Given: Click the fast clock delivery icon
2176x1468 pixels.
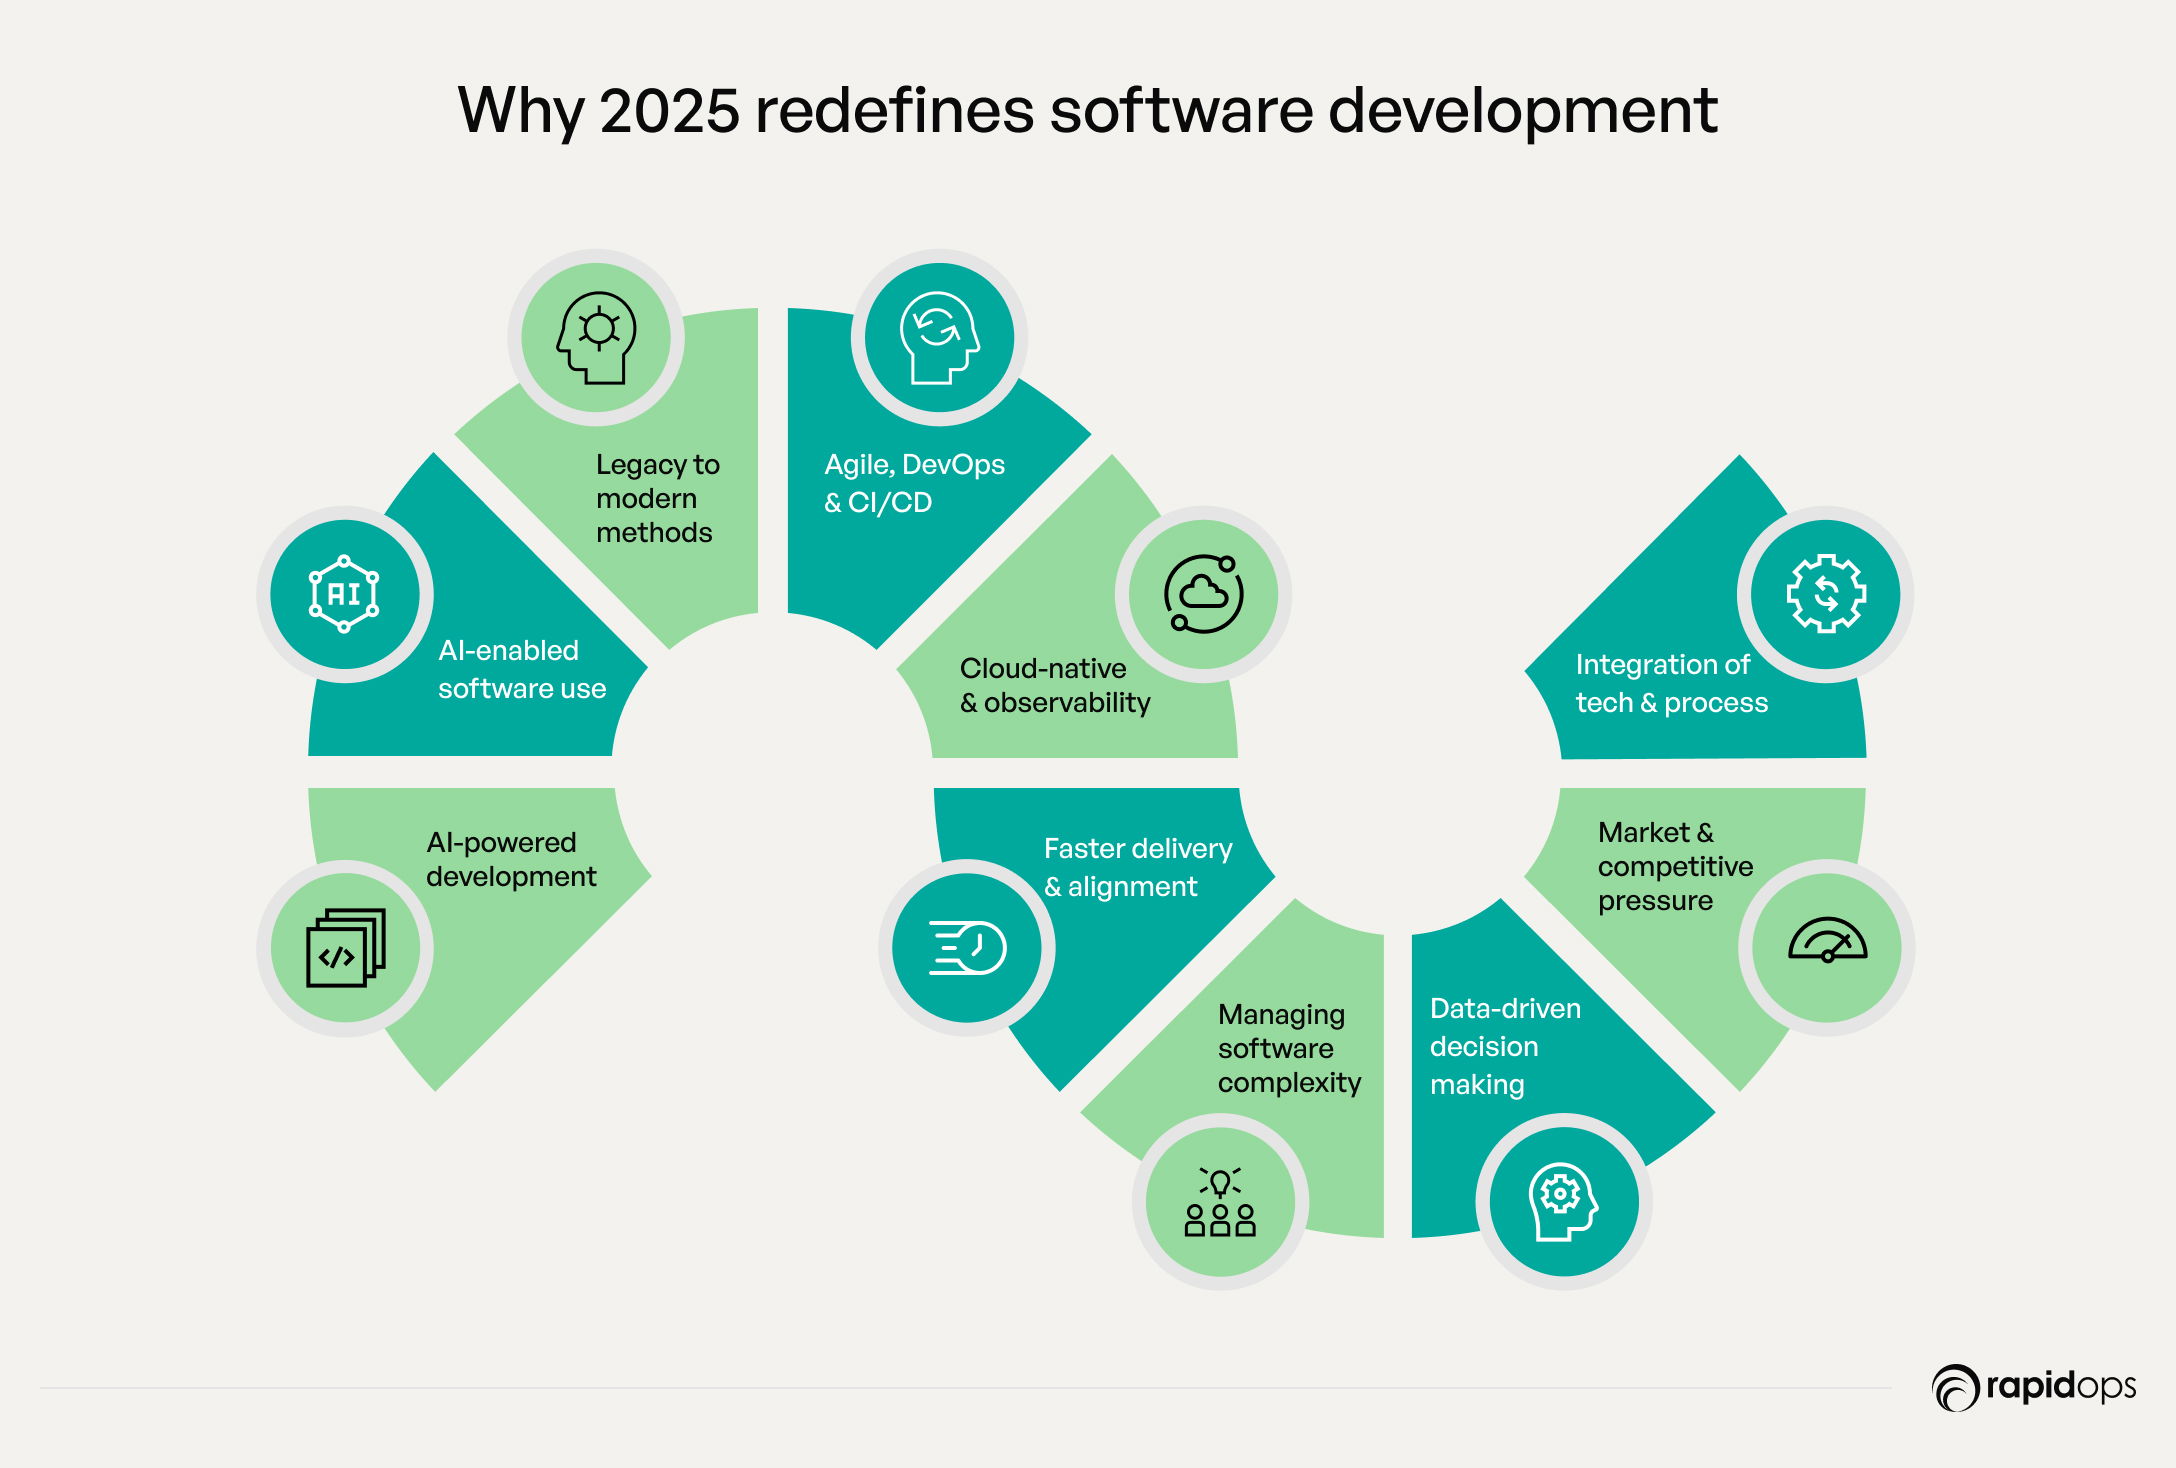Looking at the screenshot, I should (967, 948).
